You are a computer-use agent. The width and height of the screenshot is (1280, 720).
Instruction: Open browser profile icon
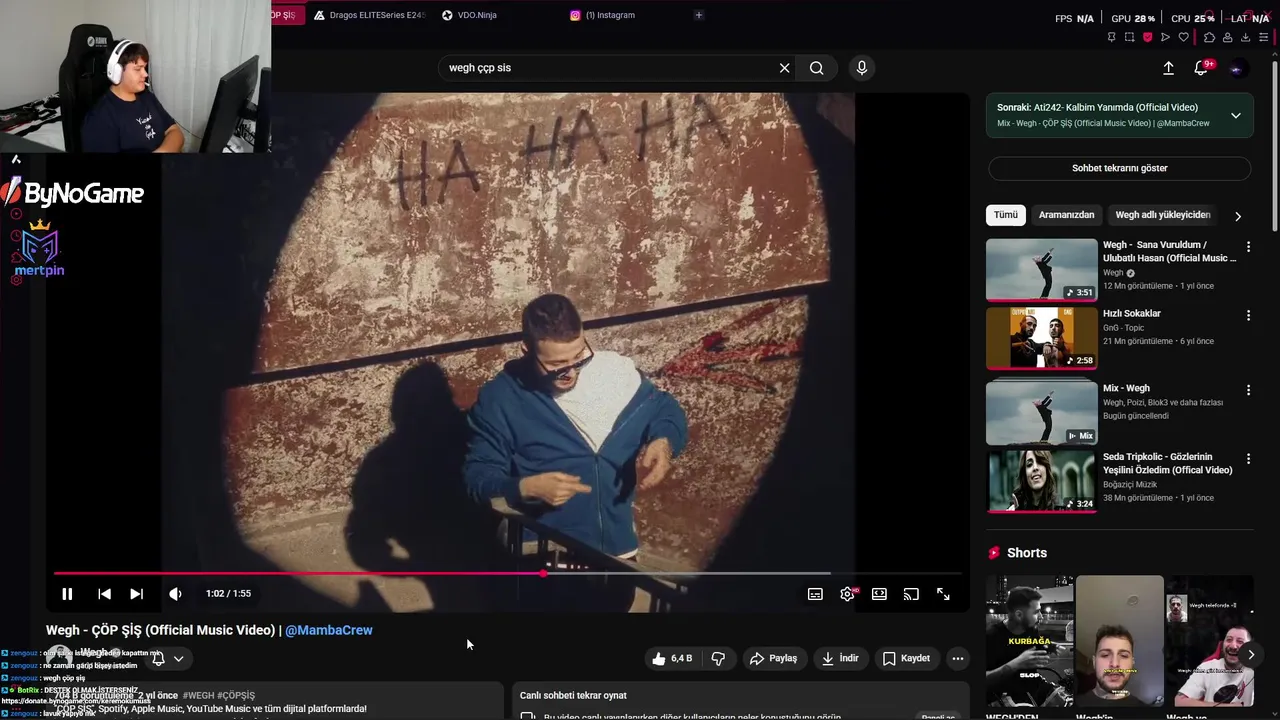pyautogui.click(x=1227, y=37)
